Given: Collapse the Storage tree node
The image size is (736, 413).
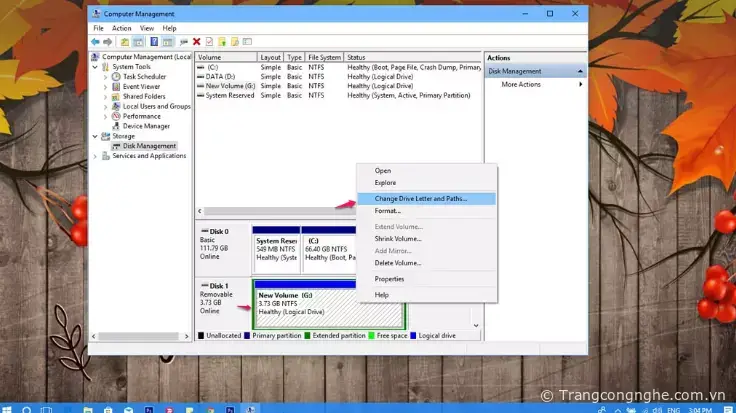Looking at the screenshot, I should (98, 136).
